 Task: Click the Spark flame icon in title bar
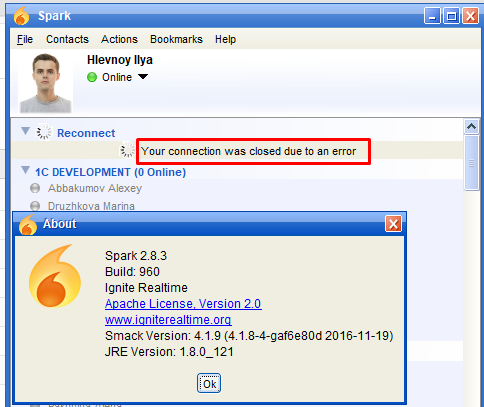[21, 16]
